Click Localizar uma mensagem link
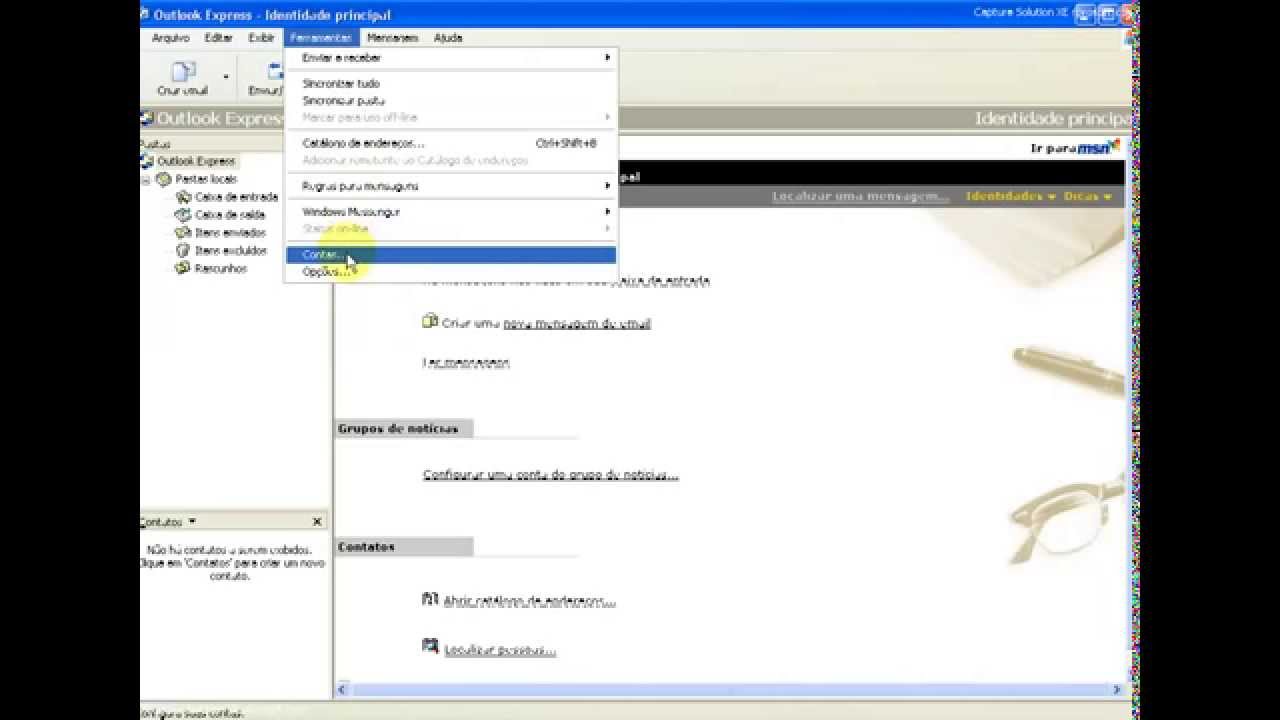This screenshot has width=1280, height=720. pos(860,196)
